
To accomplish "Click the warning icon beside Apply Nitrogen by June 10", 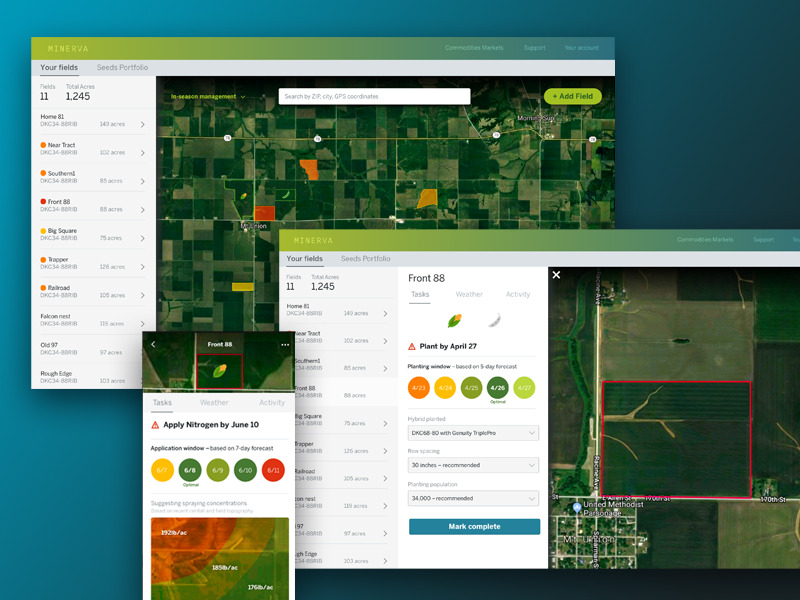I will tap(154, 424).
